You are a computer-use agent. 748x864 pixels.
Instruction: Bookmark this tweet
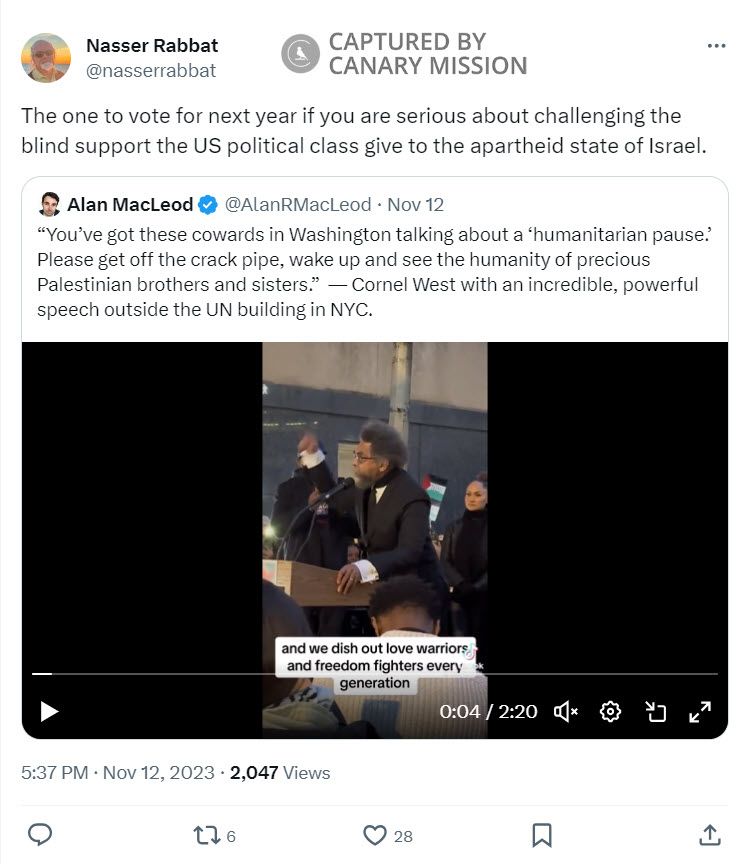[539, 832]
